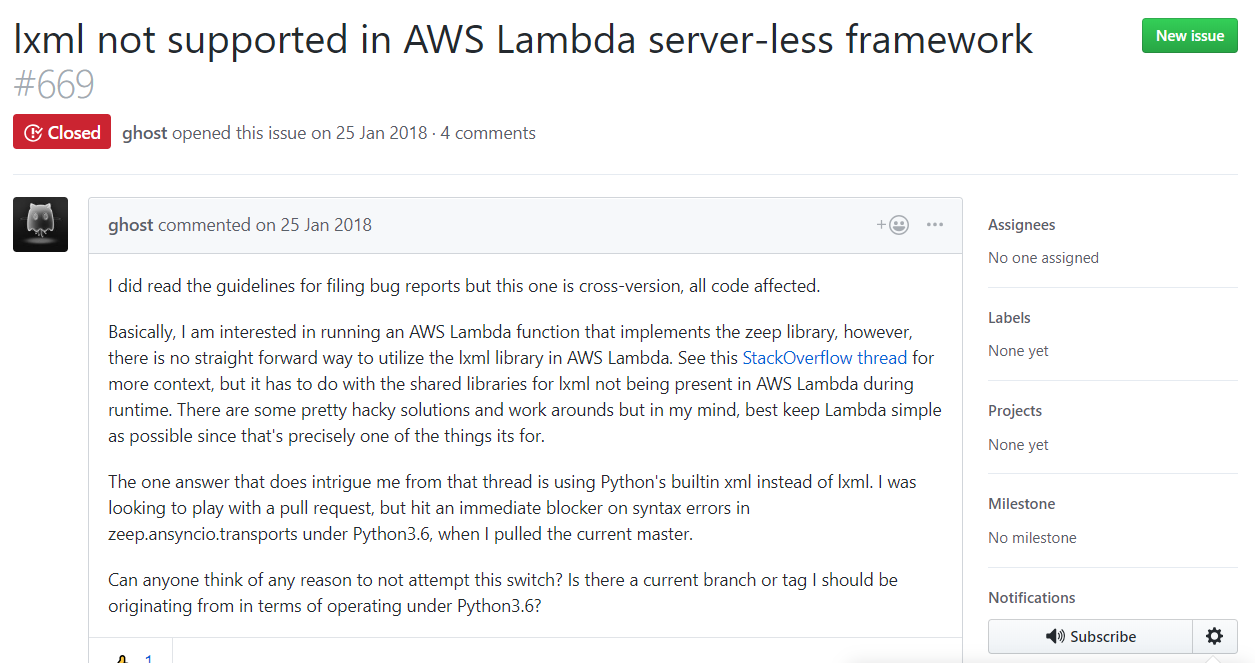Click ghost username in comment header
This screenshot has width=1255, height=663.
(131, 225)
